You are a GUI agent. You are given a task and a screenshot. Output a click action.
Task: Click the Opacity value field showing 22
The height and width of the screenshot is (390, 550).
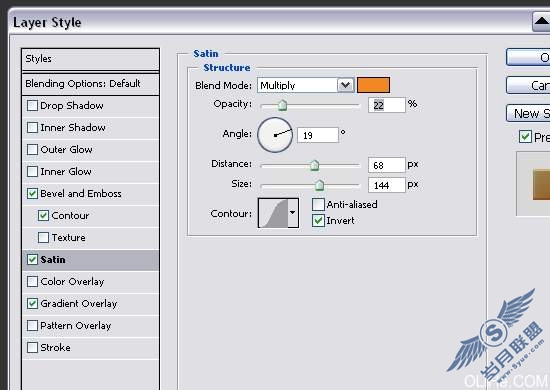click(387, 105)
